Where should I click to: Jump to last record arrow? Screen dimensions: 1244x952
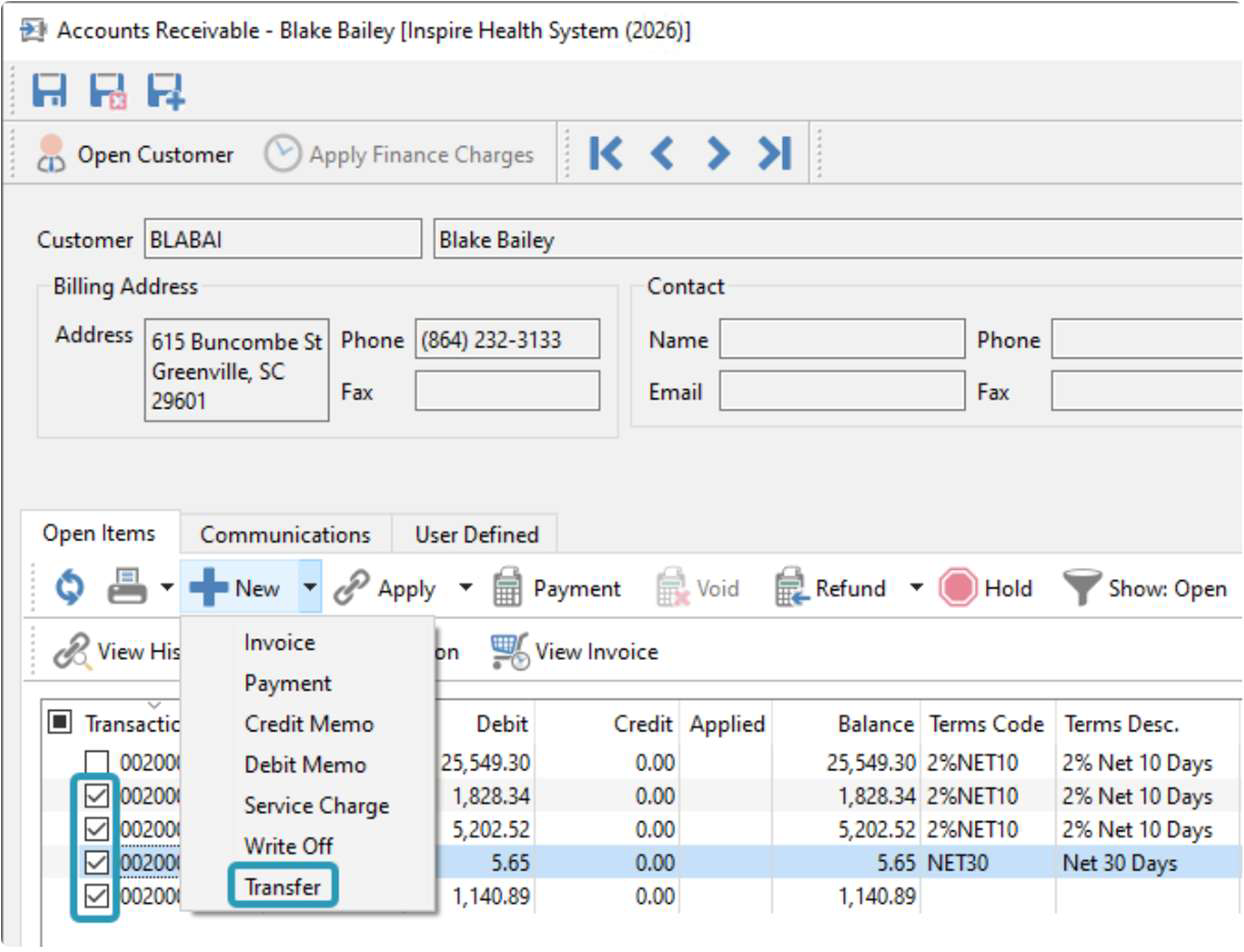[774, 153]
